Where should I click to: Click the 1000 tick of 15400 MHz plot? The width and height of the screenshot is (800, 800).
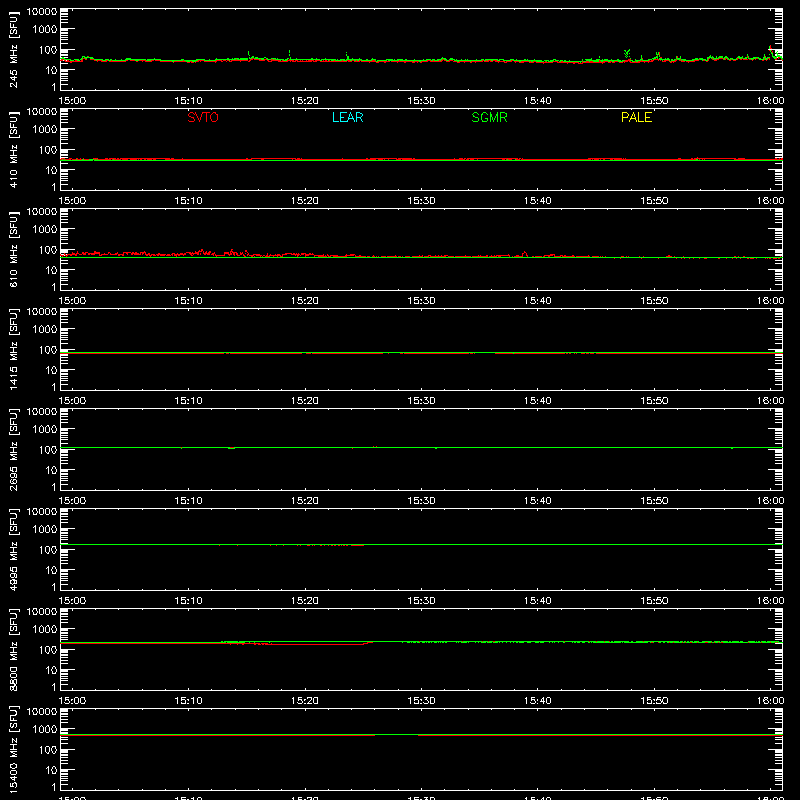coord(45,730)
